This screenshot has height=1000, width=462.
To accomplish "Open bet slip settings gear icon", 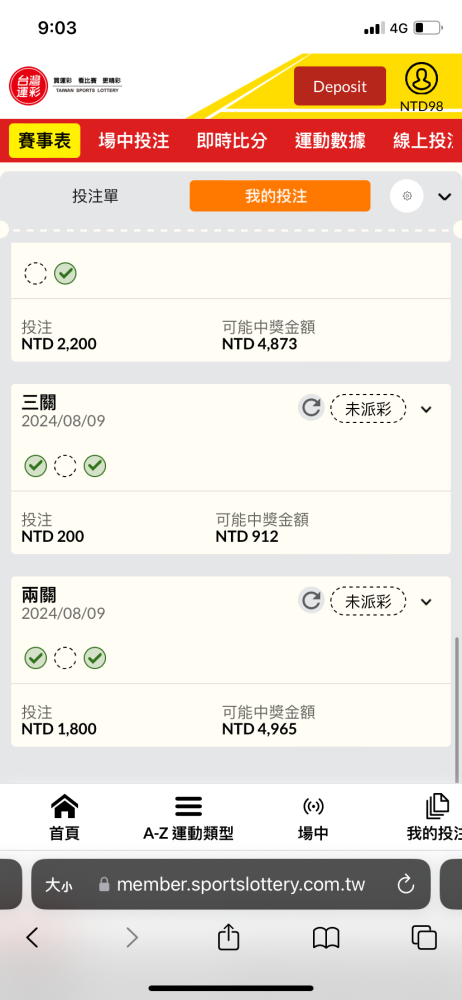I will (407, 196).
